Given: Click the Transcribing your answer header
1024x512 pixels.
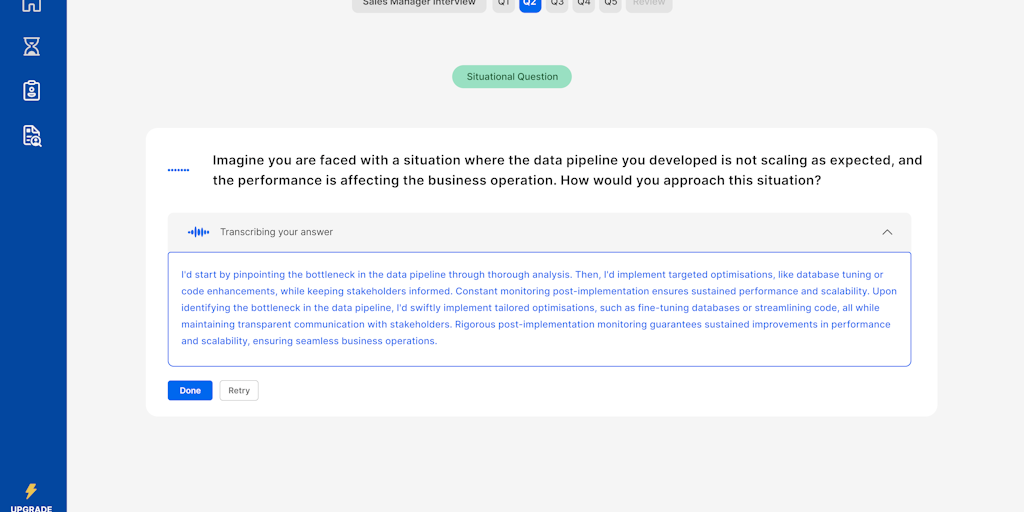Looking at the screenshot, I should (277, 232).
